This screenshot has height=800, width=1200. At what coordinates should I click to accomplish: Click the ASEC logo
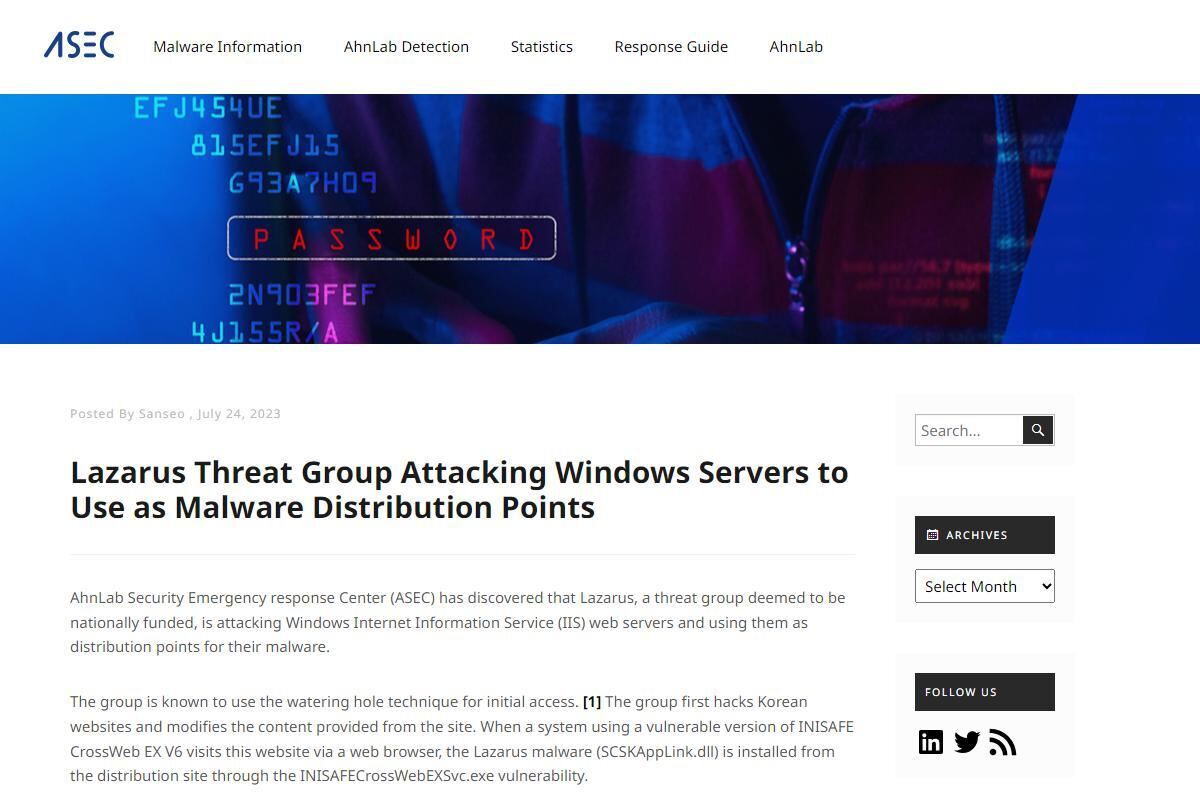[x=79, y=45]
